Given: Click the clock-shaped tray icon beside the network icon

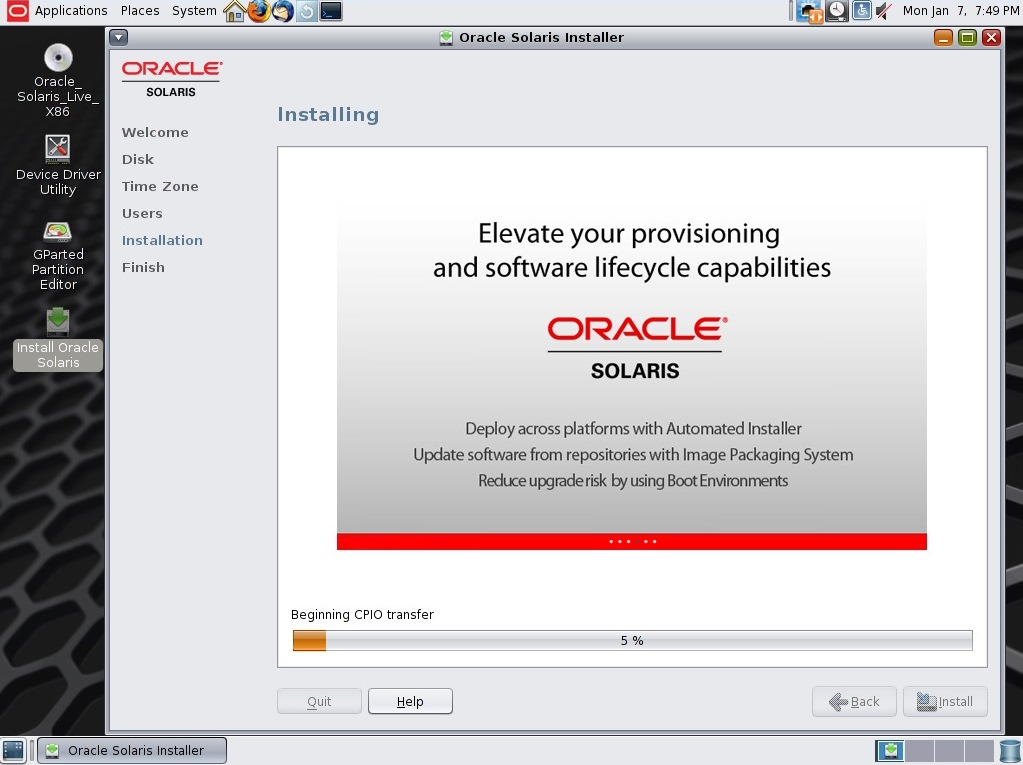Looking at the screenshot, I should tap(837, 11).
